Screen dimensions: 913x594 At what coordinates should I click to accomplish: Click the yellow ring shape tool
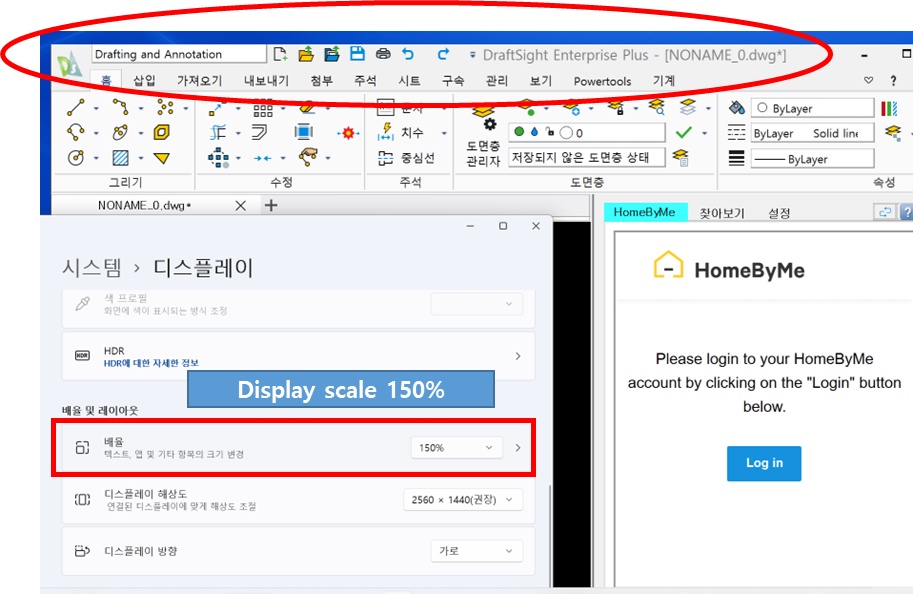(162, 133)
